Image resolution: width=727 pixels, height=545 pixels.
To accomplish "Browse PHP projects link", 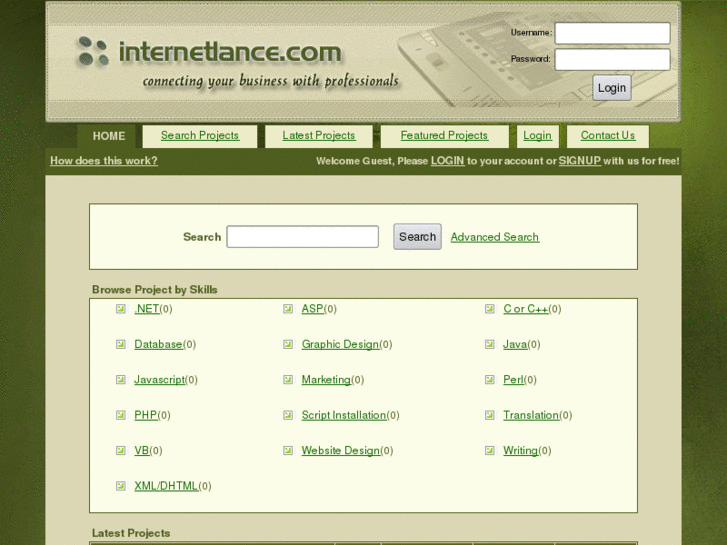I will coord(146,415).
